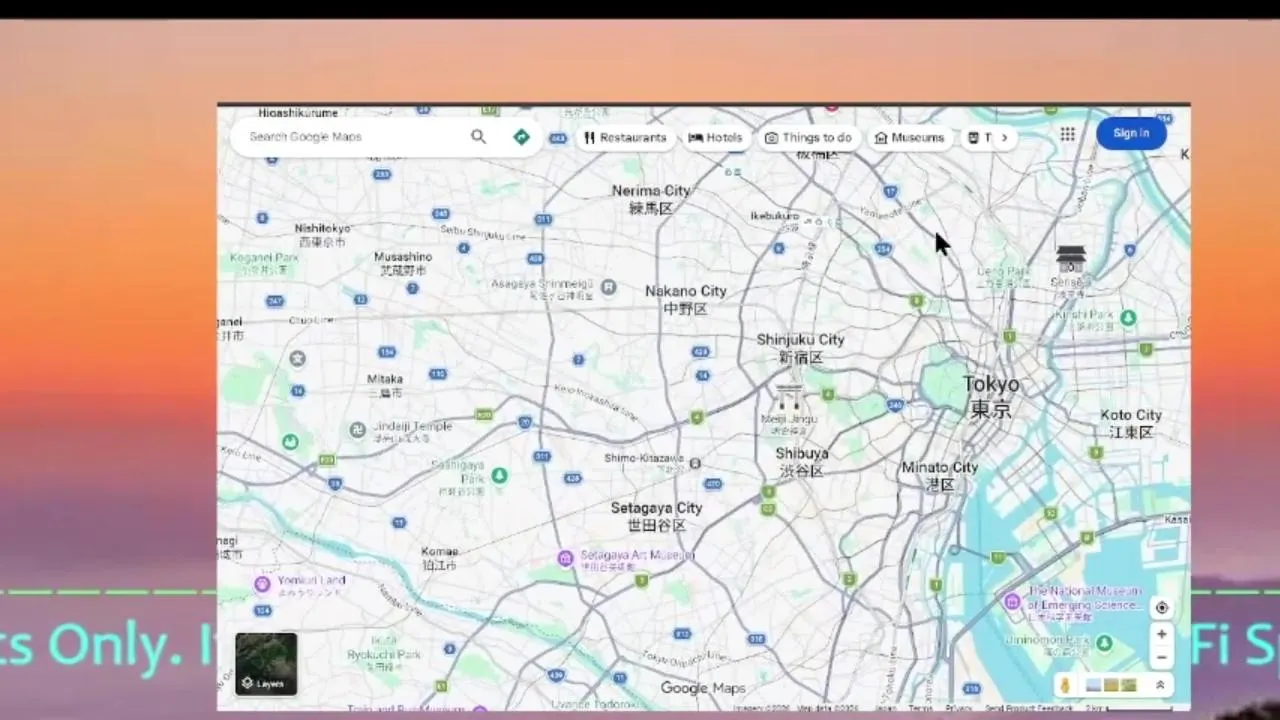
Task: Zoom in with the plus button
Action: 1161,634
